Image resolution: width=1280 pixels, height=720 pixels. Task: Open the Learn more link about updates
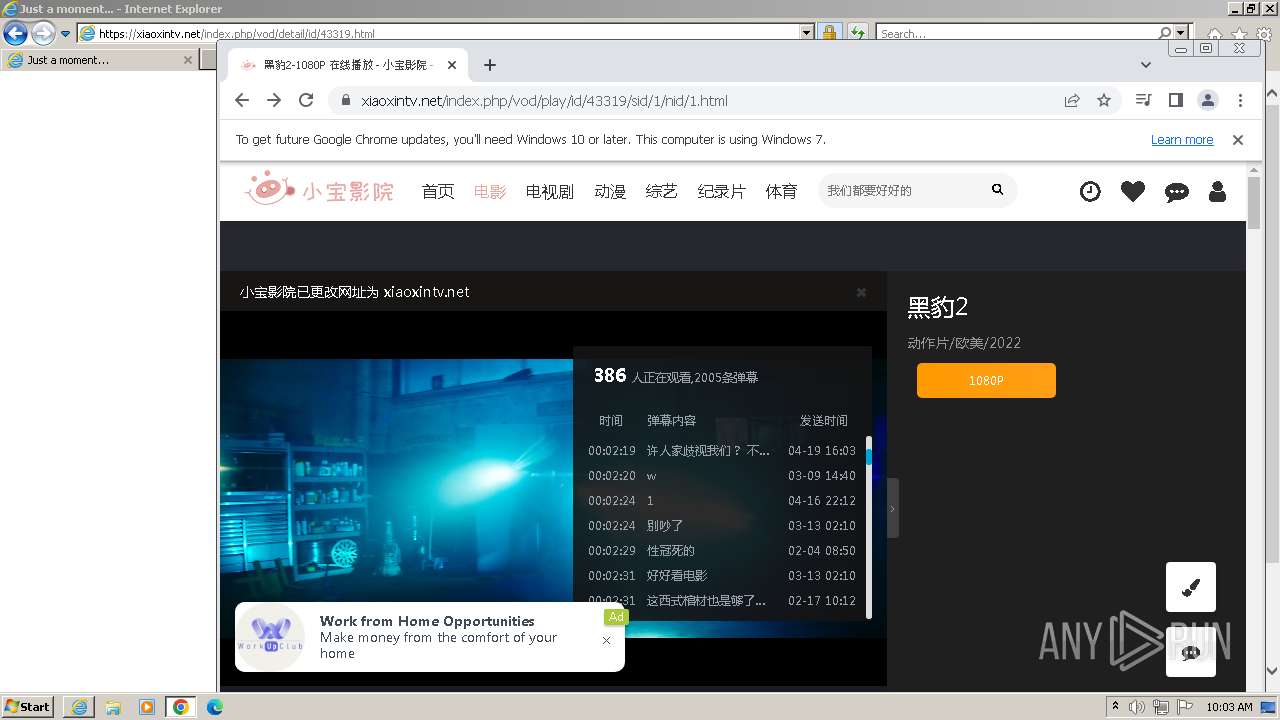click(x=1182, y=140)
